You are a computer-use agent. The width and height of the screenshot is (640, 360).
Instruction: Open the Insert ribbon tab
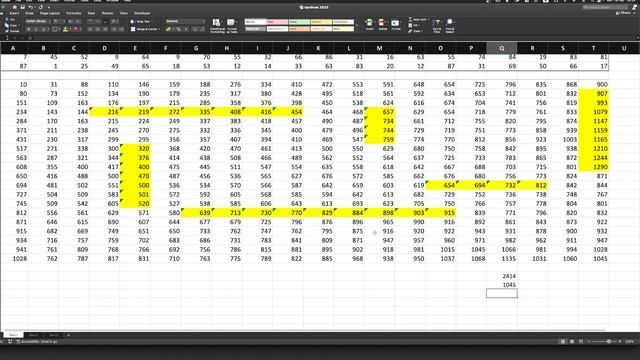(x=14, y=13)
